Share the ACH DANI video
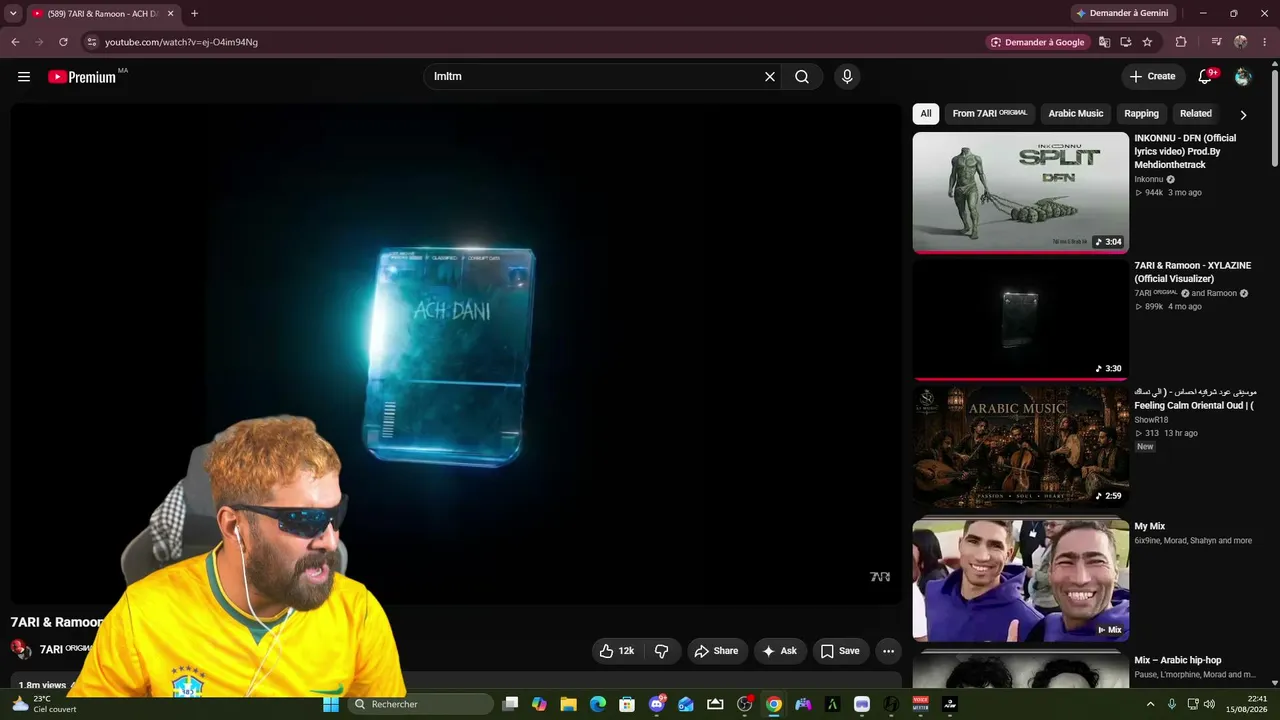The image size is (1280, 720). pyautogui.click(x=716, y=651)
